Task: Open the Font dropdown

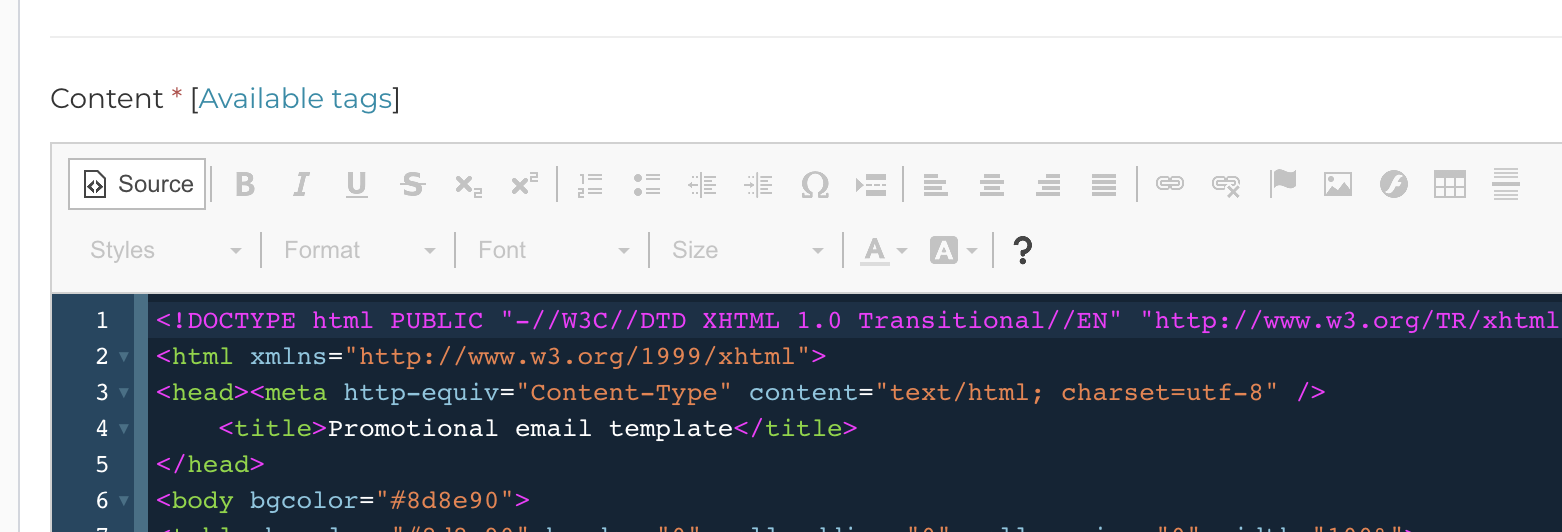Action: coord(552,250)
